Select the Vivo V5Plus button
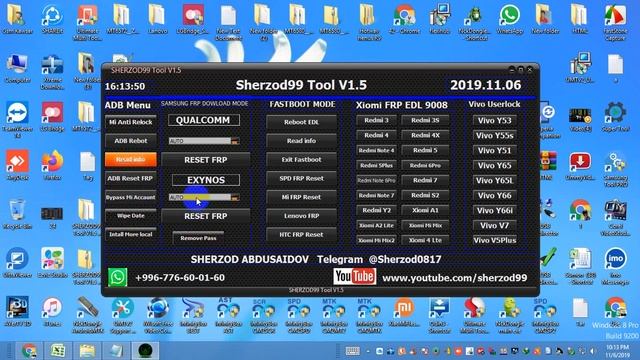Screen dimensions: 640x360 [x=494, y=240]
